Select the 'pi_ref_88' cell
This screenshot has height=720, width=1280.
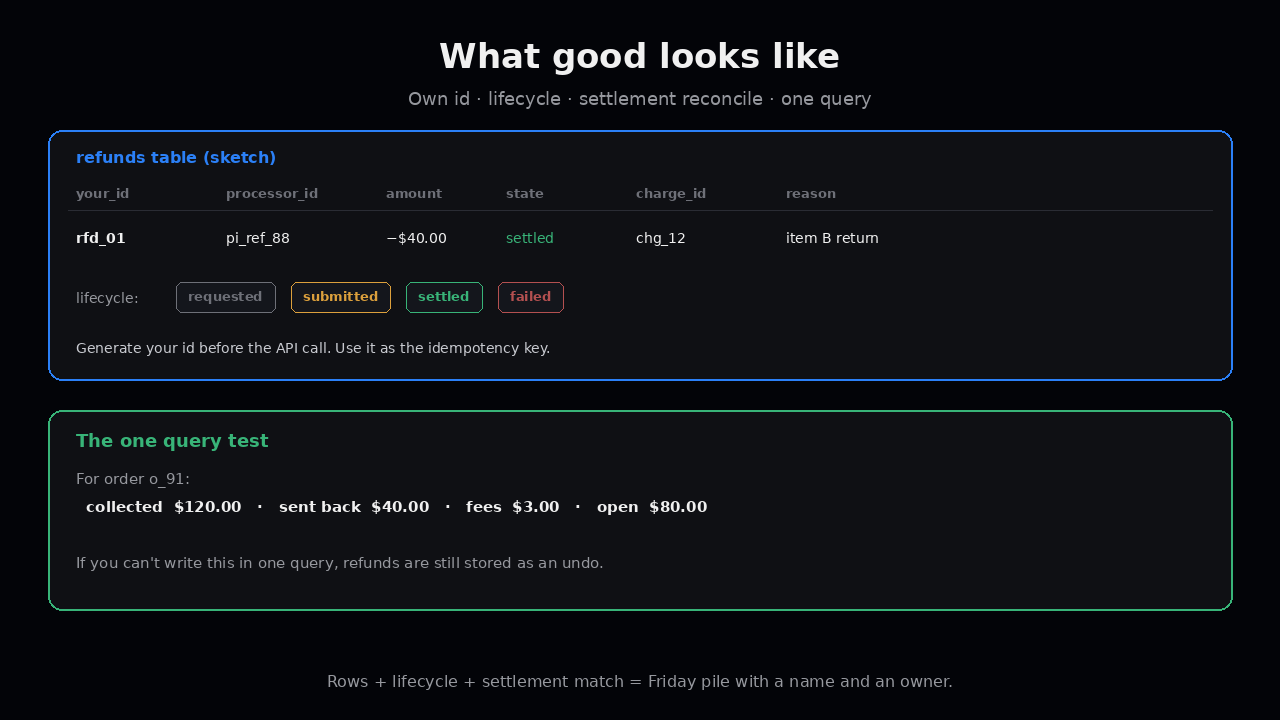(x=258, y=238)
